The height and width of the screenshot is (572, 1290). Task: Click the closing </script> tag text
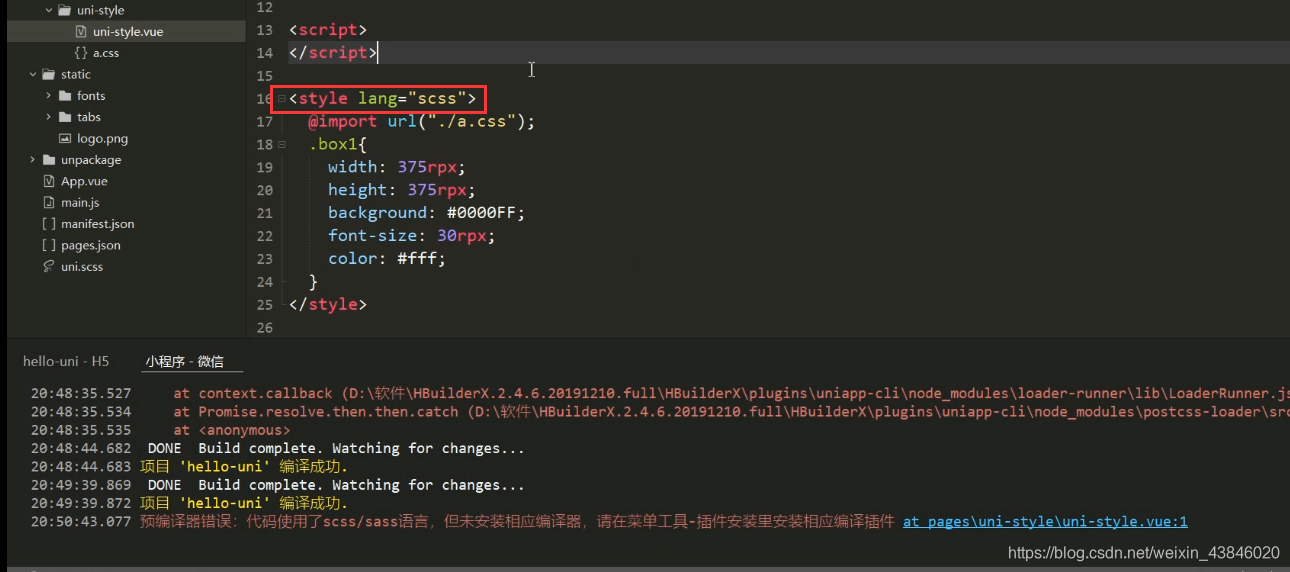(x=333, y=53)
